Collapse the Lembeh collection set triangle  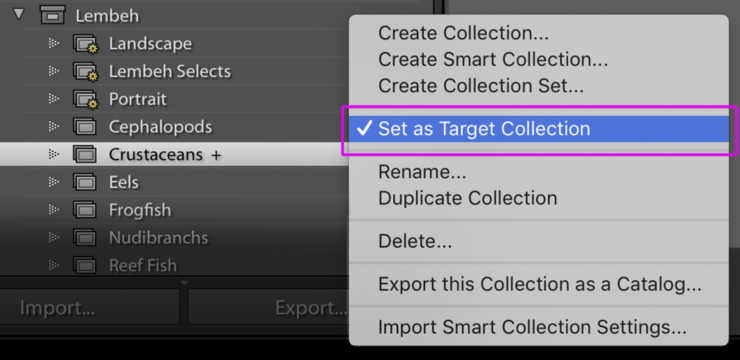point(19,14)
